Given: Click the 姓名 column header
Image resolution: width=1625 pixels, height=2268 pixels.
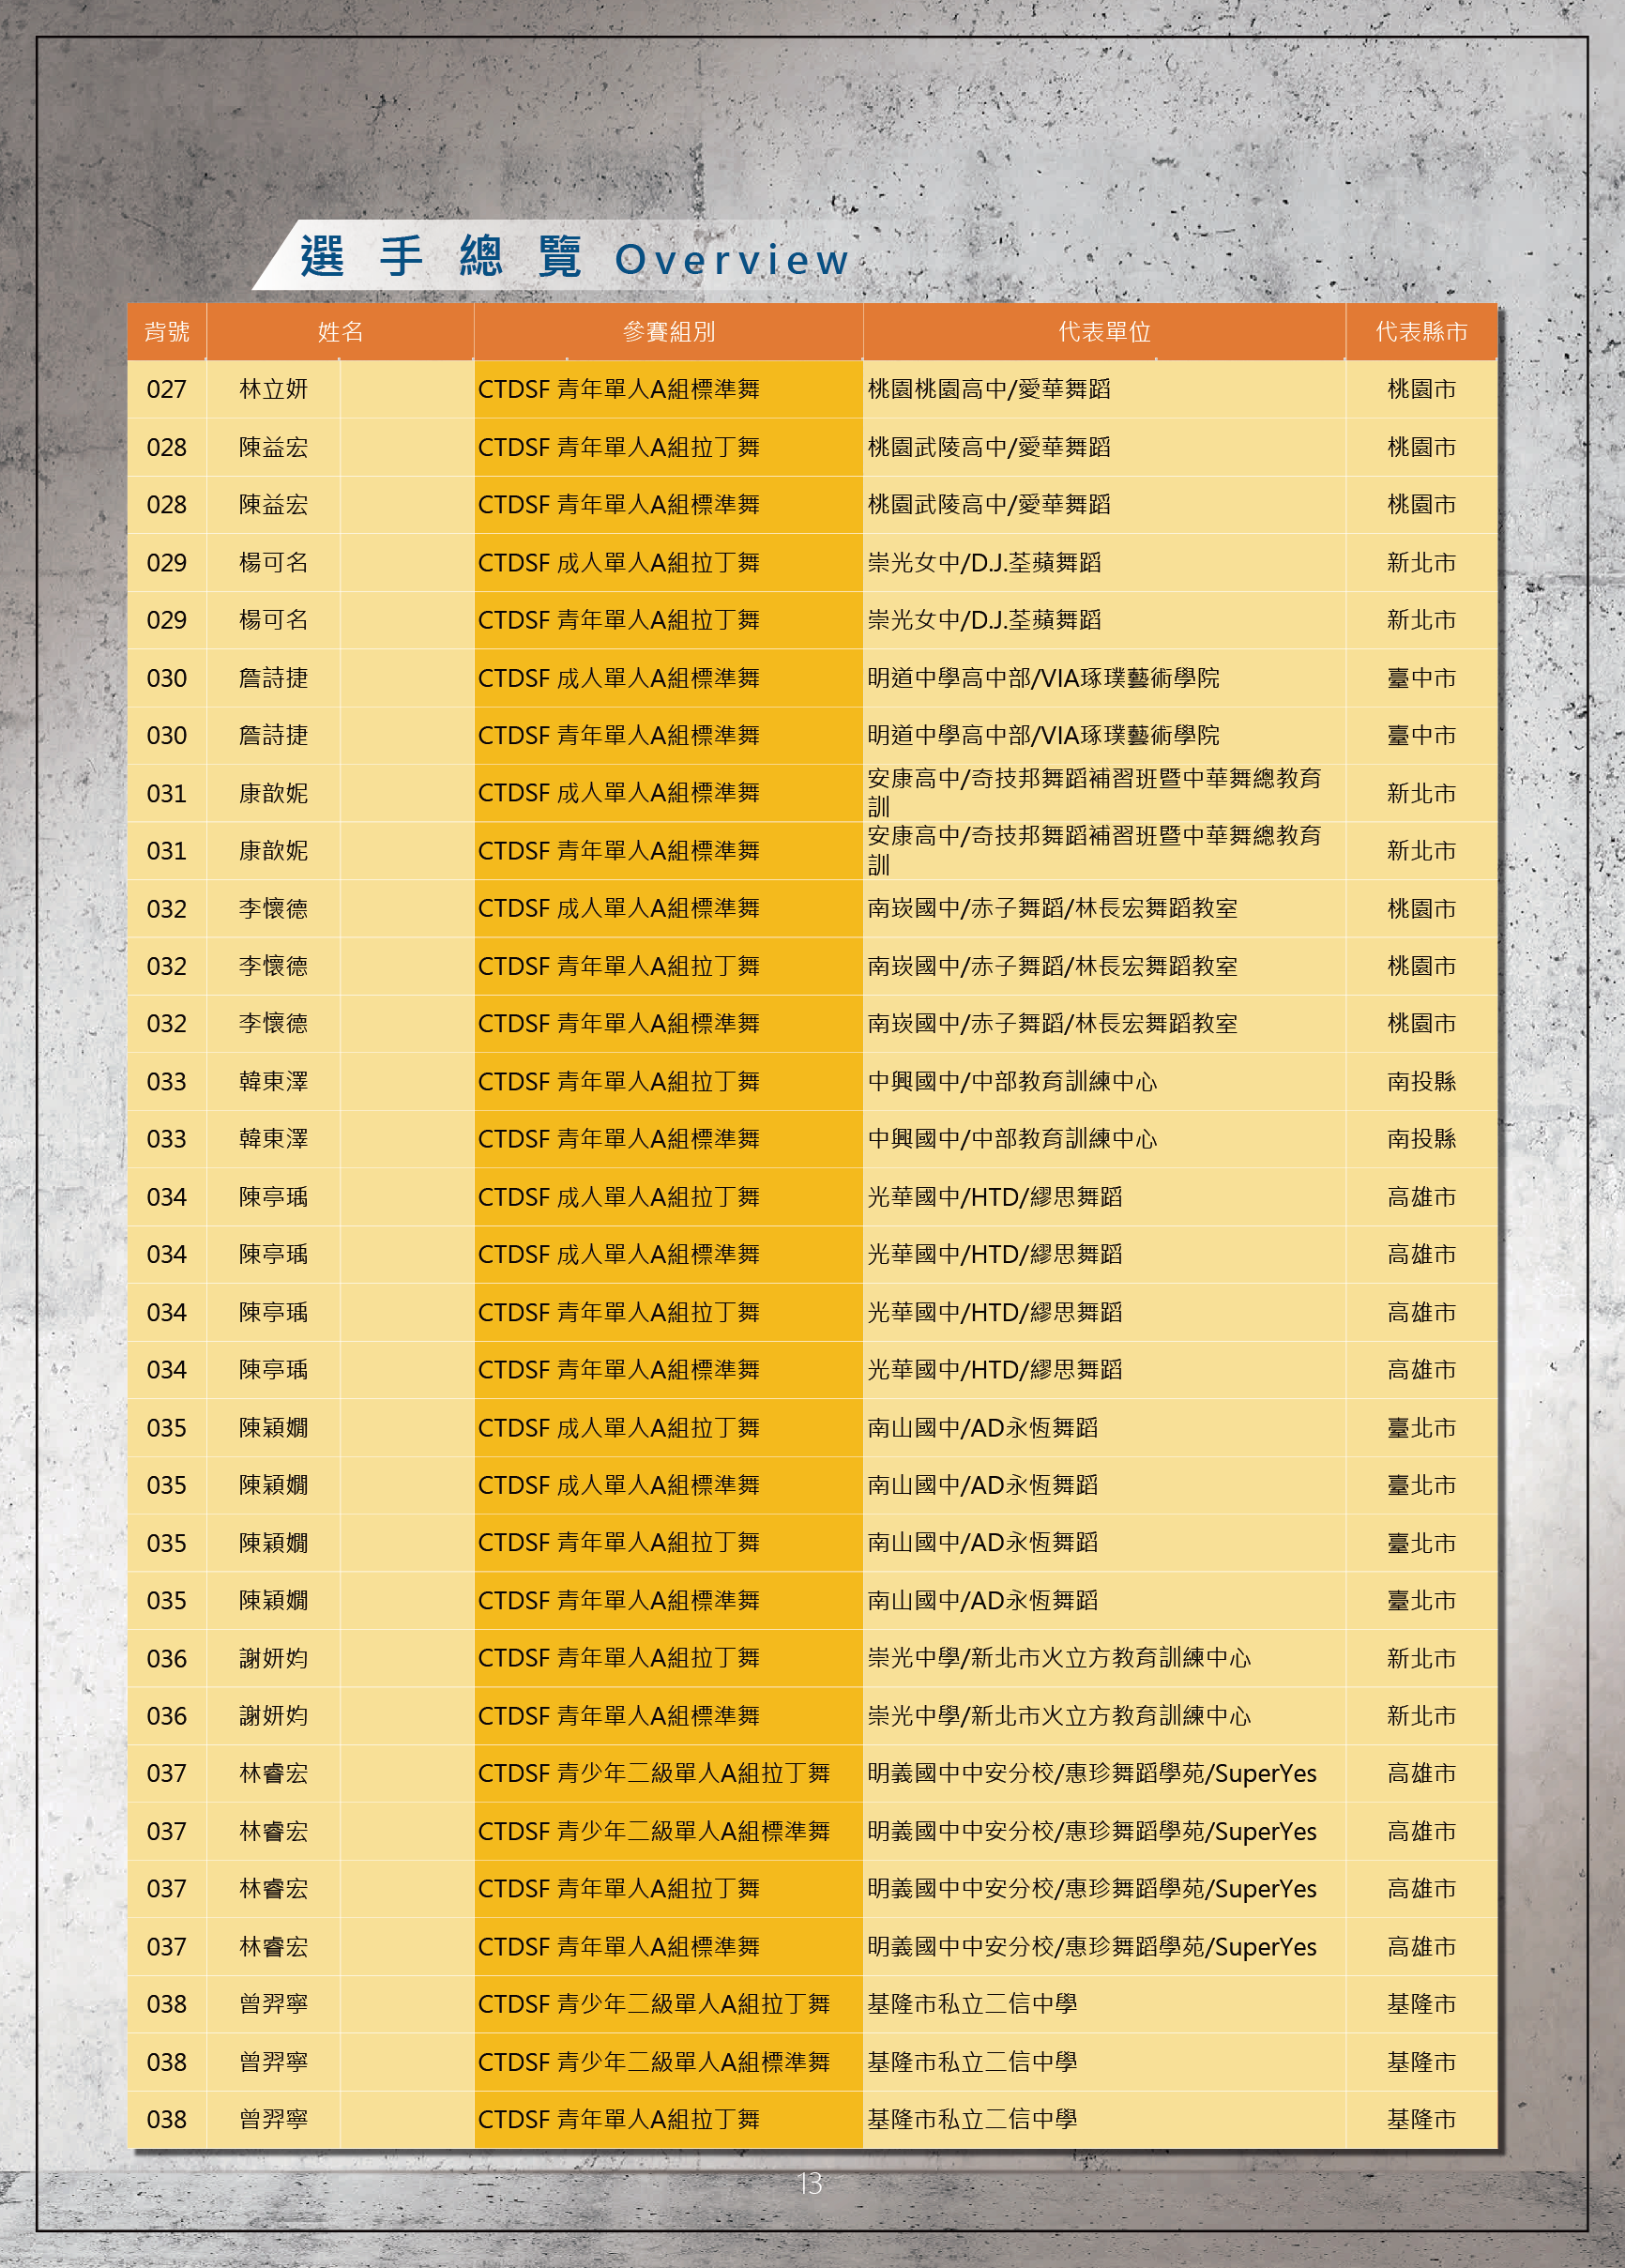Looking at the screenshot, I should 340,332.
